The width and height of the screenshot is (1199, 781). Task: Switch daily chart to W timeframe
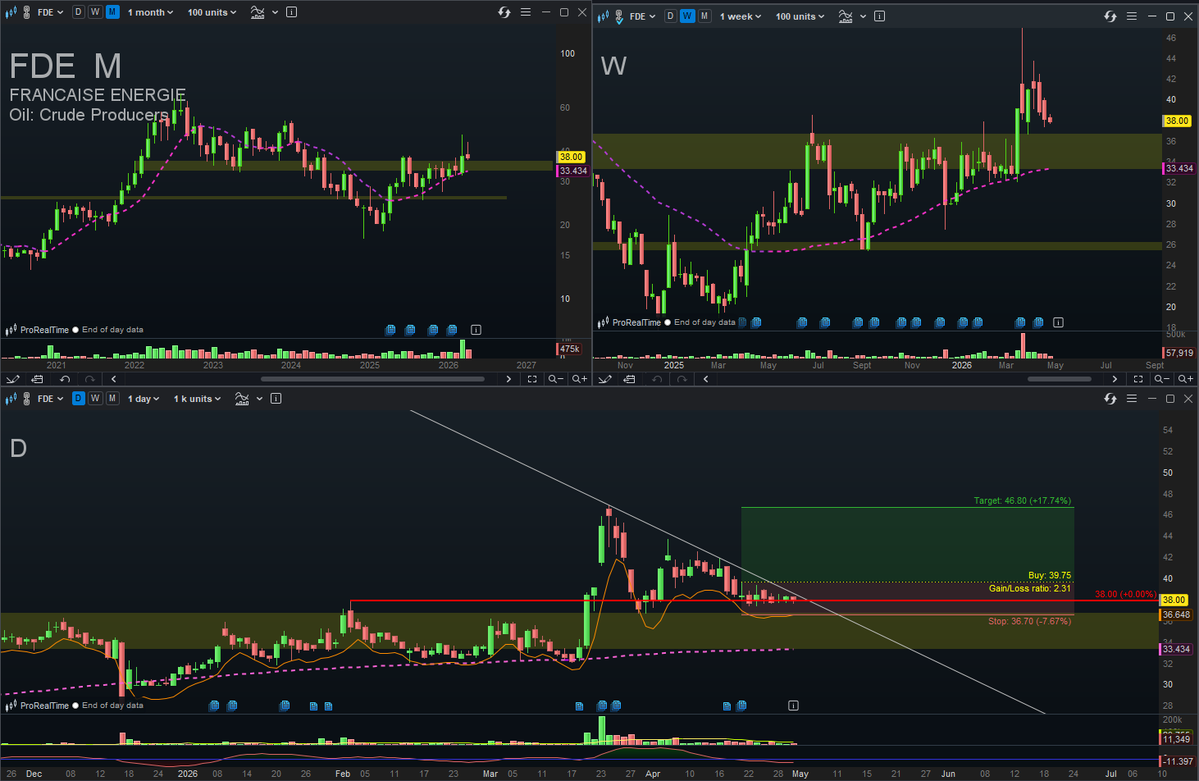95,399
